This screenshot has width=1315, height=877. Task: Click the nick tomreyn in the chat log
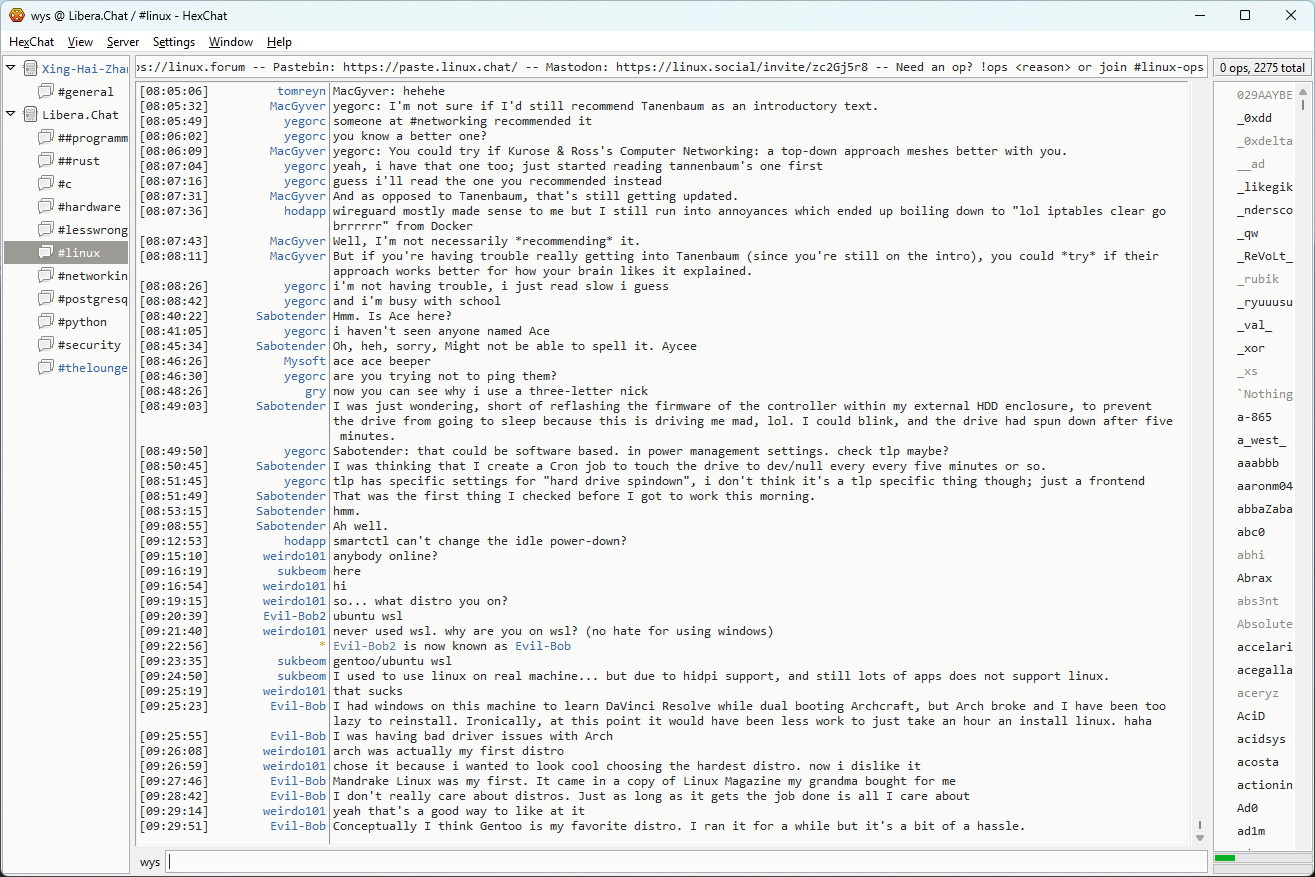click(301, 91)
